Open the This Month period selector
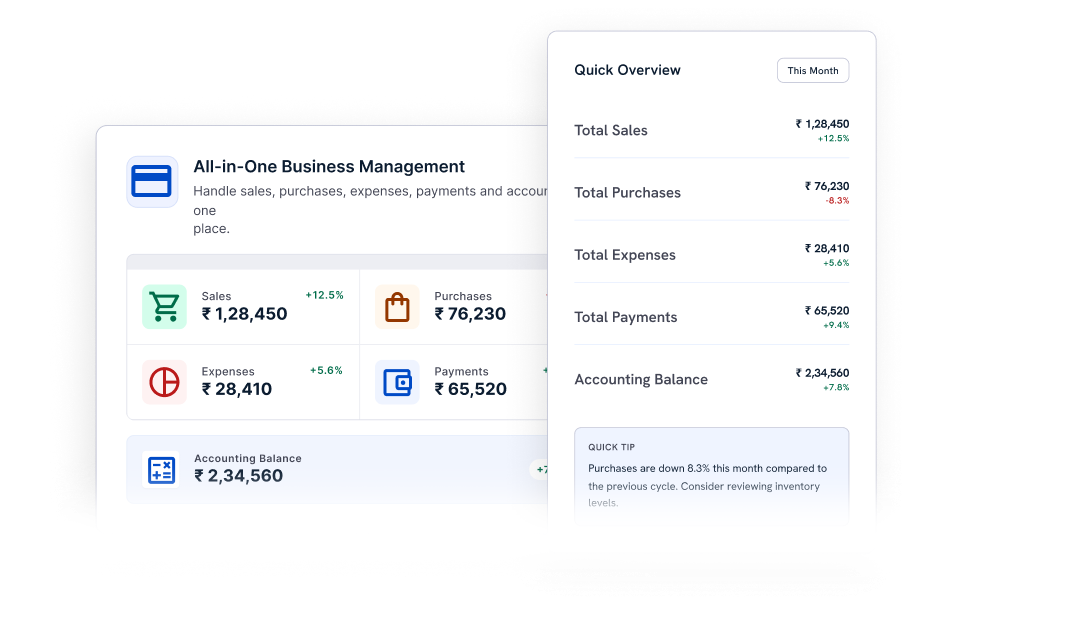Image resolution: width=1065 pixels, height=625 pixels. pos(813,71)
